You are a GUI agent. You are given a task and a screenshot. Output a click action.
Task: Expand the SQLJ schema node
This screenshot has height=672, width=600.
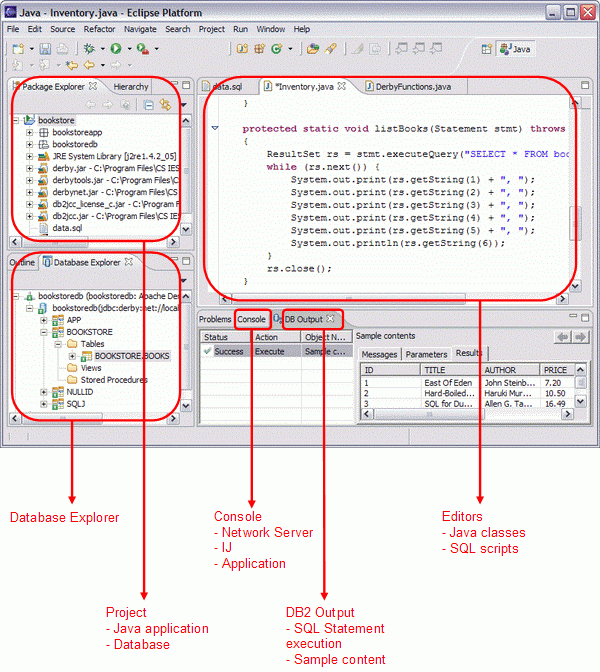pyautogui.click(x=44, y=404)
